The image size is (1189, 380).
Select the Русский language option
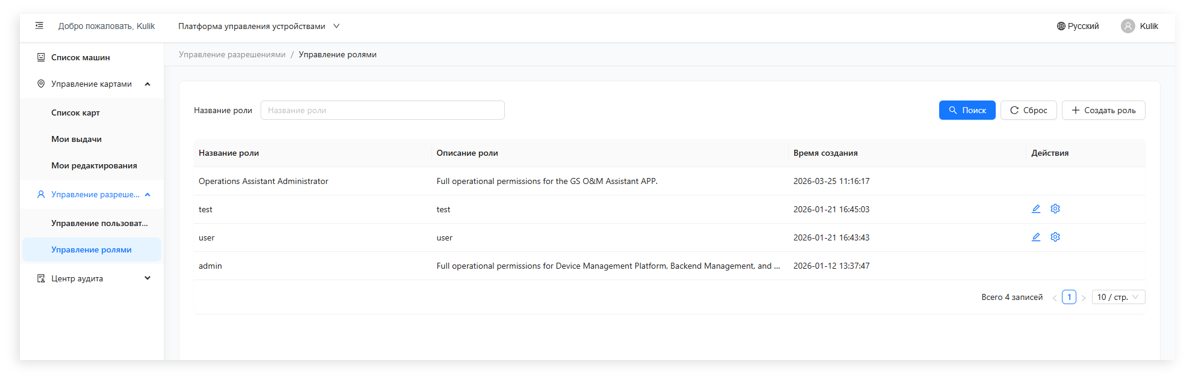tap(1084, 26)
